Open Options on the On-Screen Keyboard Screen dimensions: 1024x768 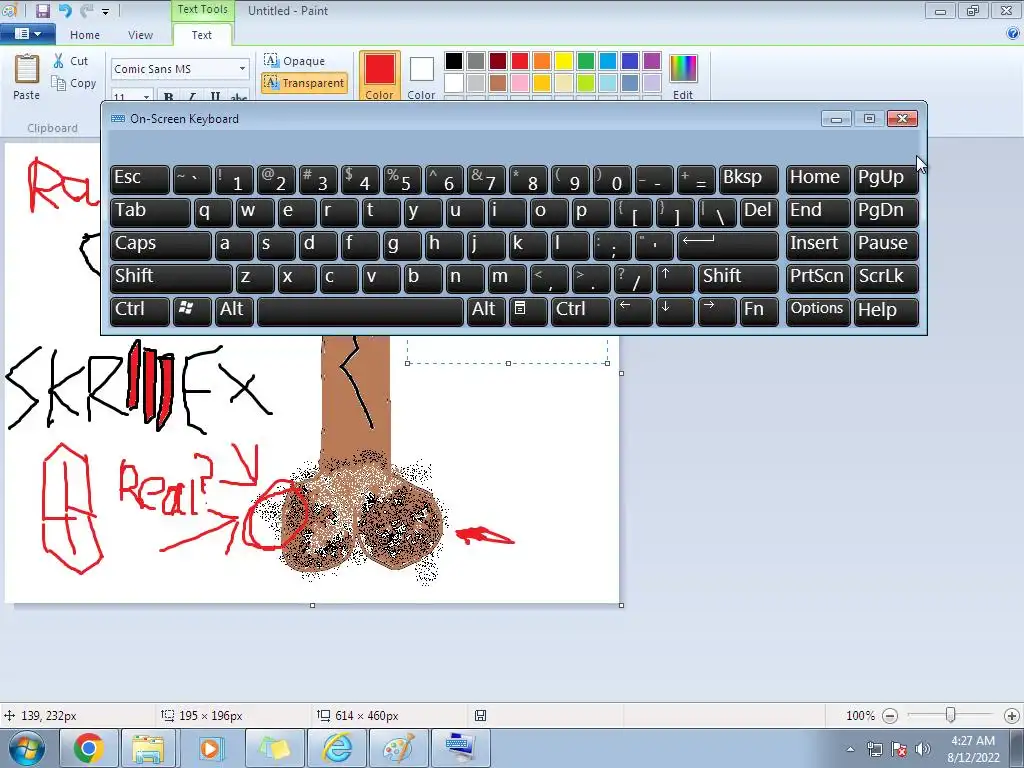[818, 310]
